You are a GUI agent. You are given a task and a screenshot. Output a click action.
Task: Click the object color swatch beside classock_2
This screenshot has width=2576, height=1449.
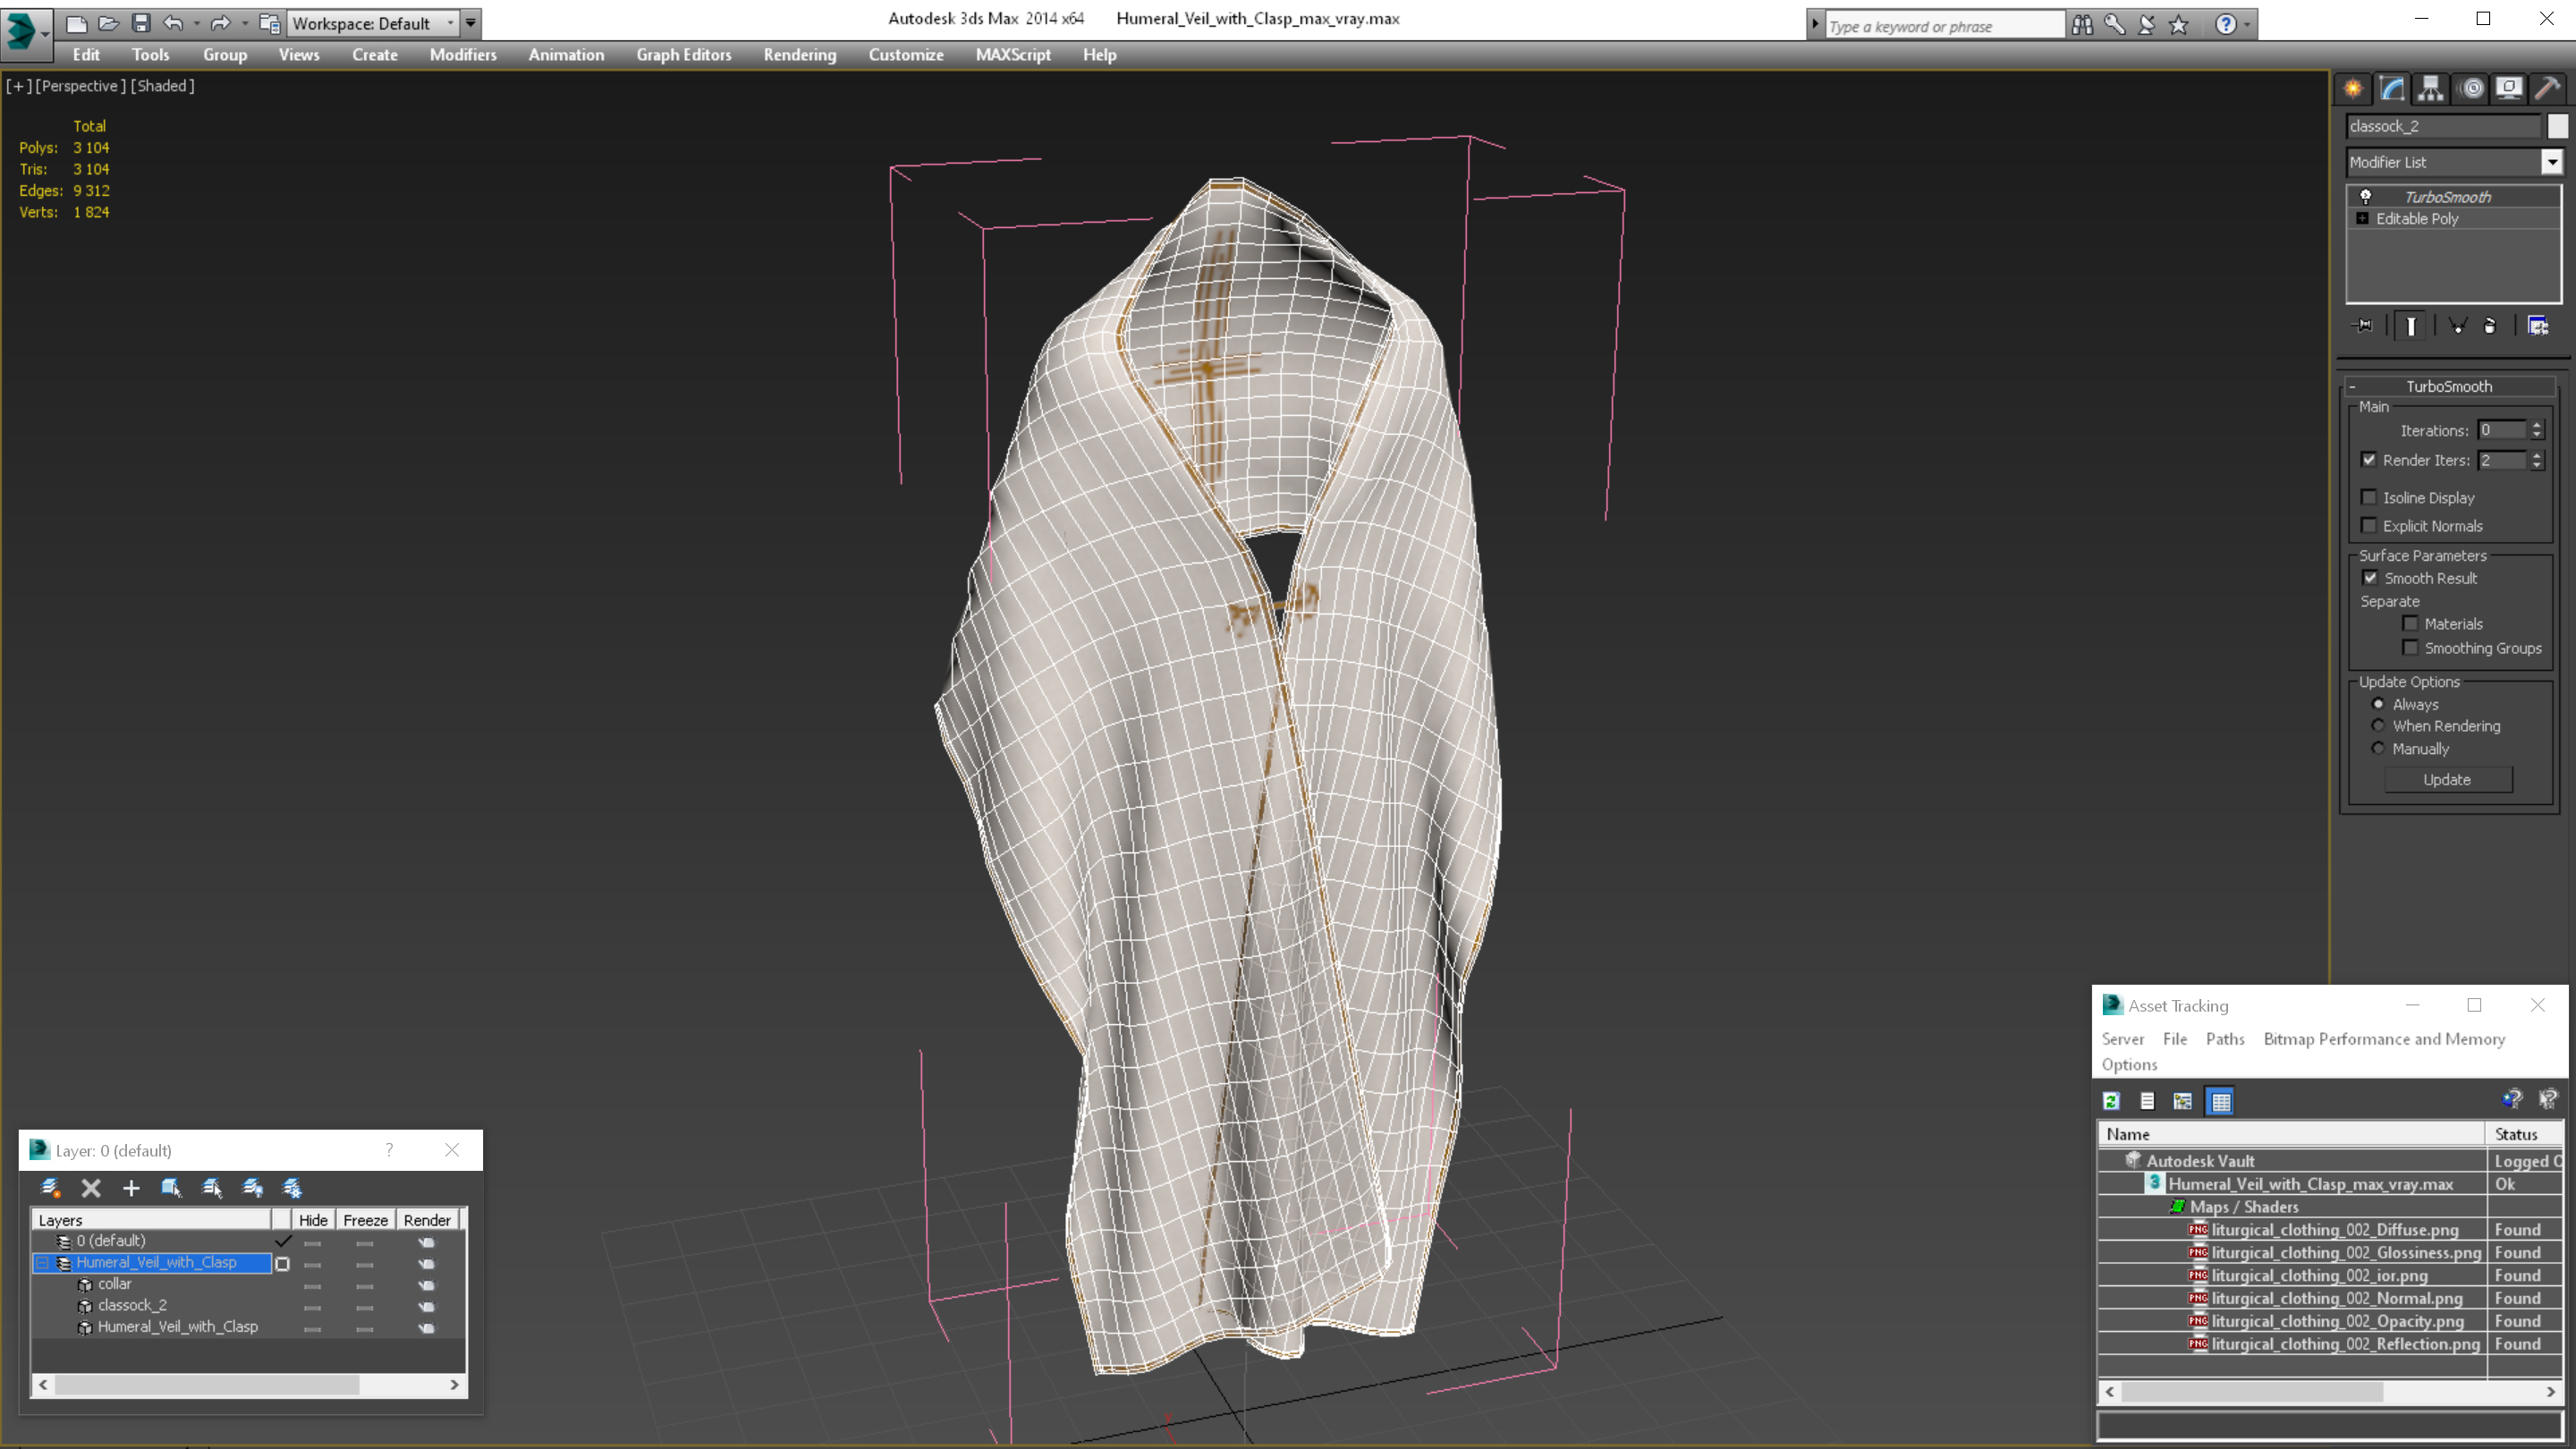coord(2557,126)
